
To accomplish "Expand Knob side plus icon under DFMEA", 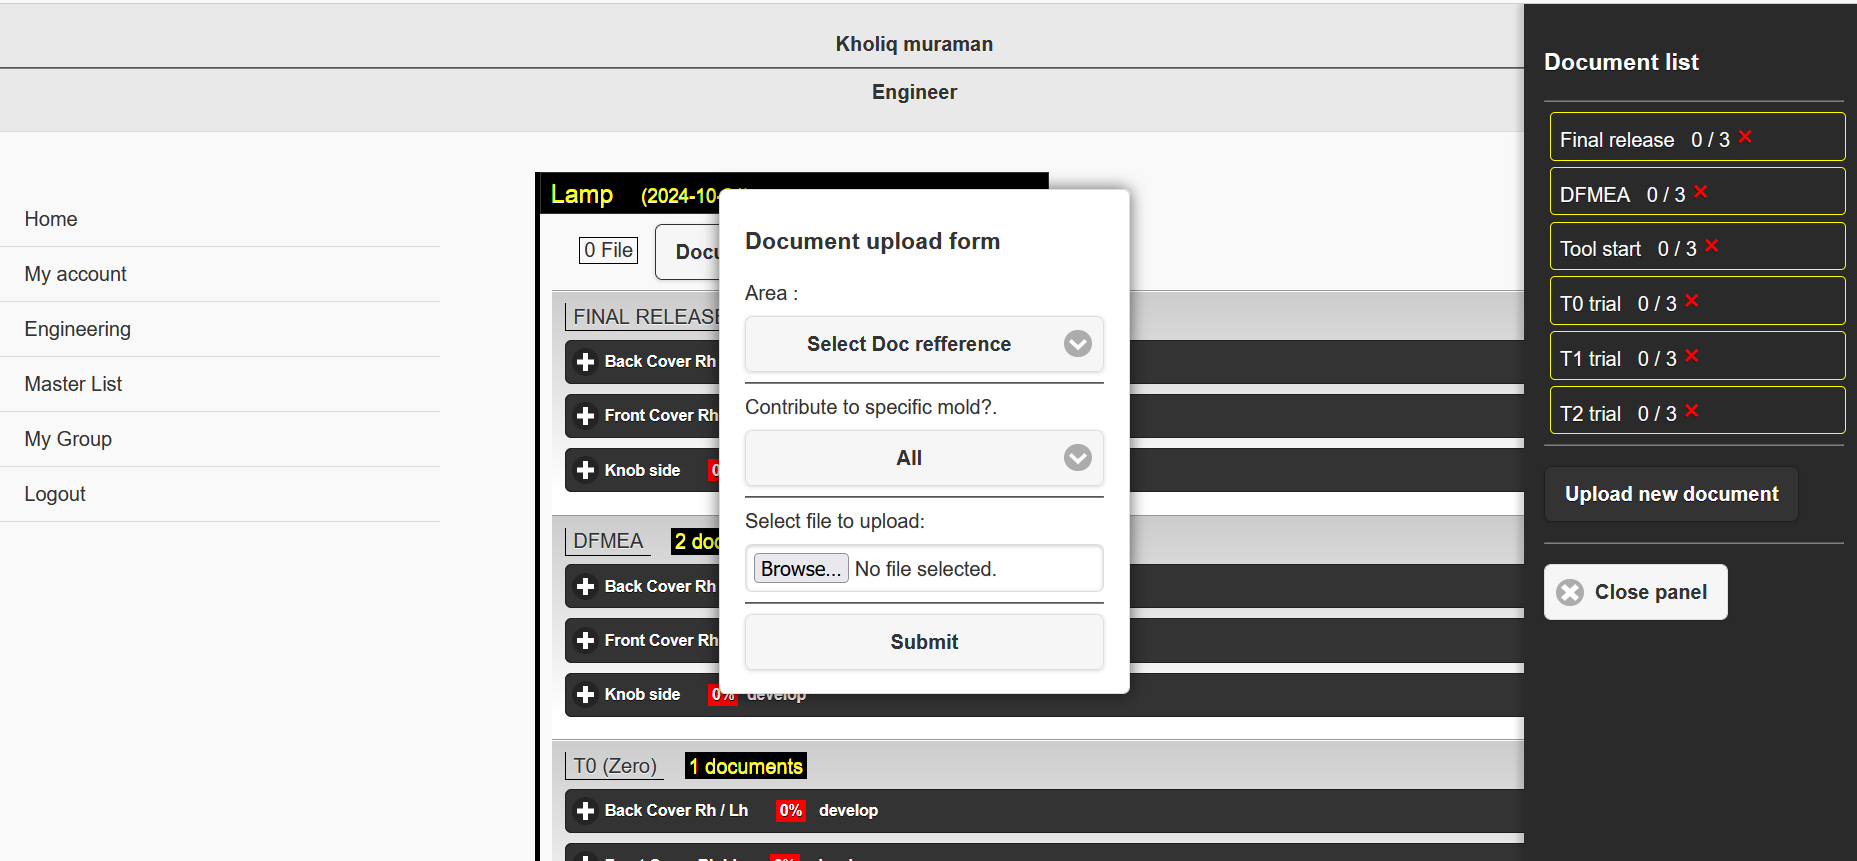I will pyautogui.click(x=586, y=695).
